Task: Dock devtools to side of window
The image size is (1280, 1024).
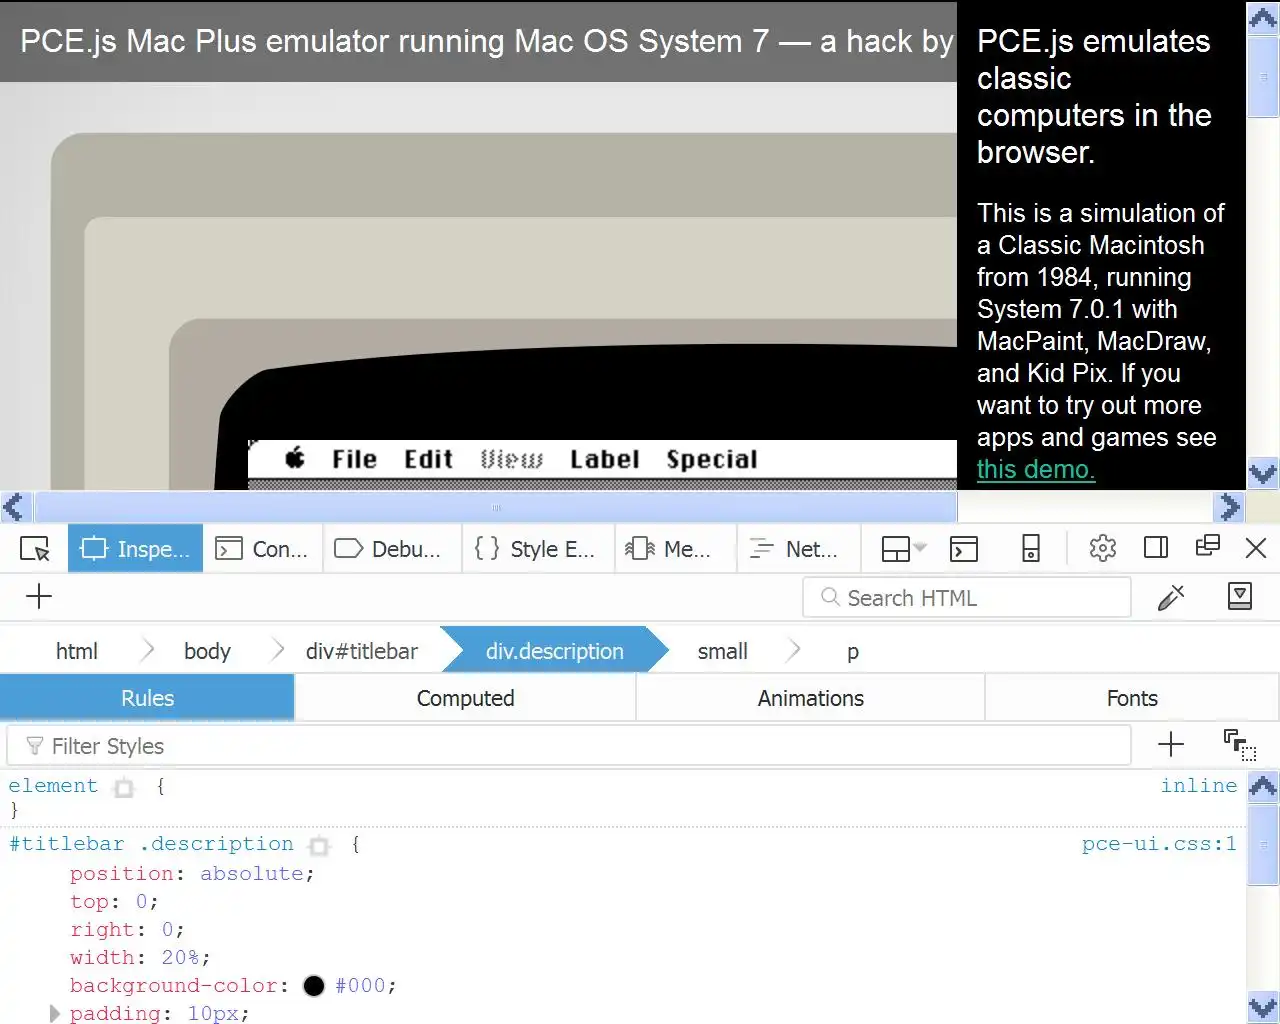Action: (1156, 547)
